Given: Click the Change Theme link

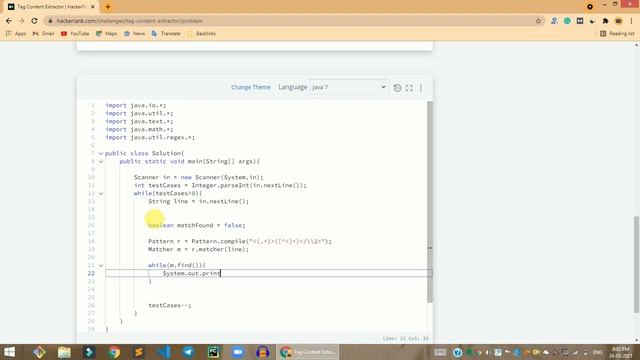Looking at the screenshot, I should pos(251,87).
